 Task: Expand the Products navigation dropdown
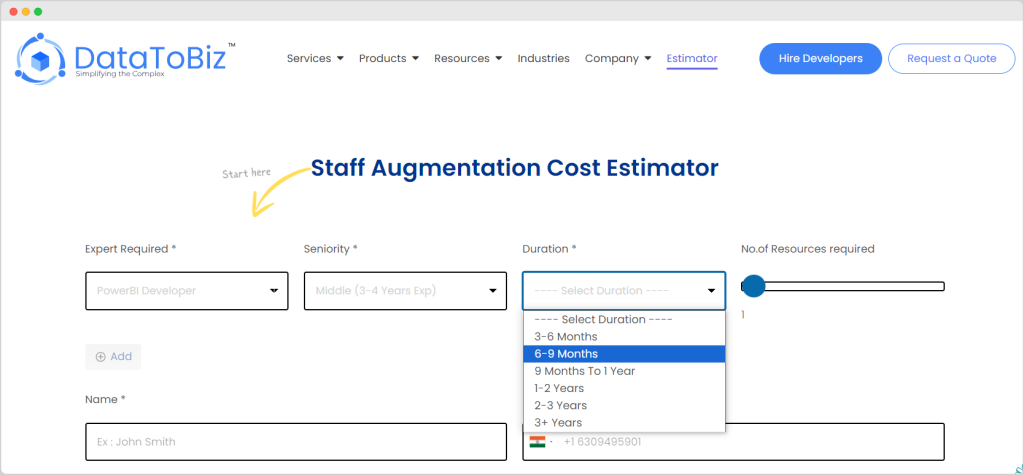coord(388,58)
